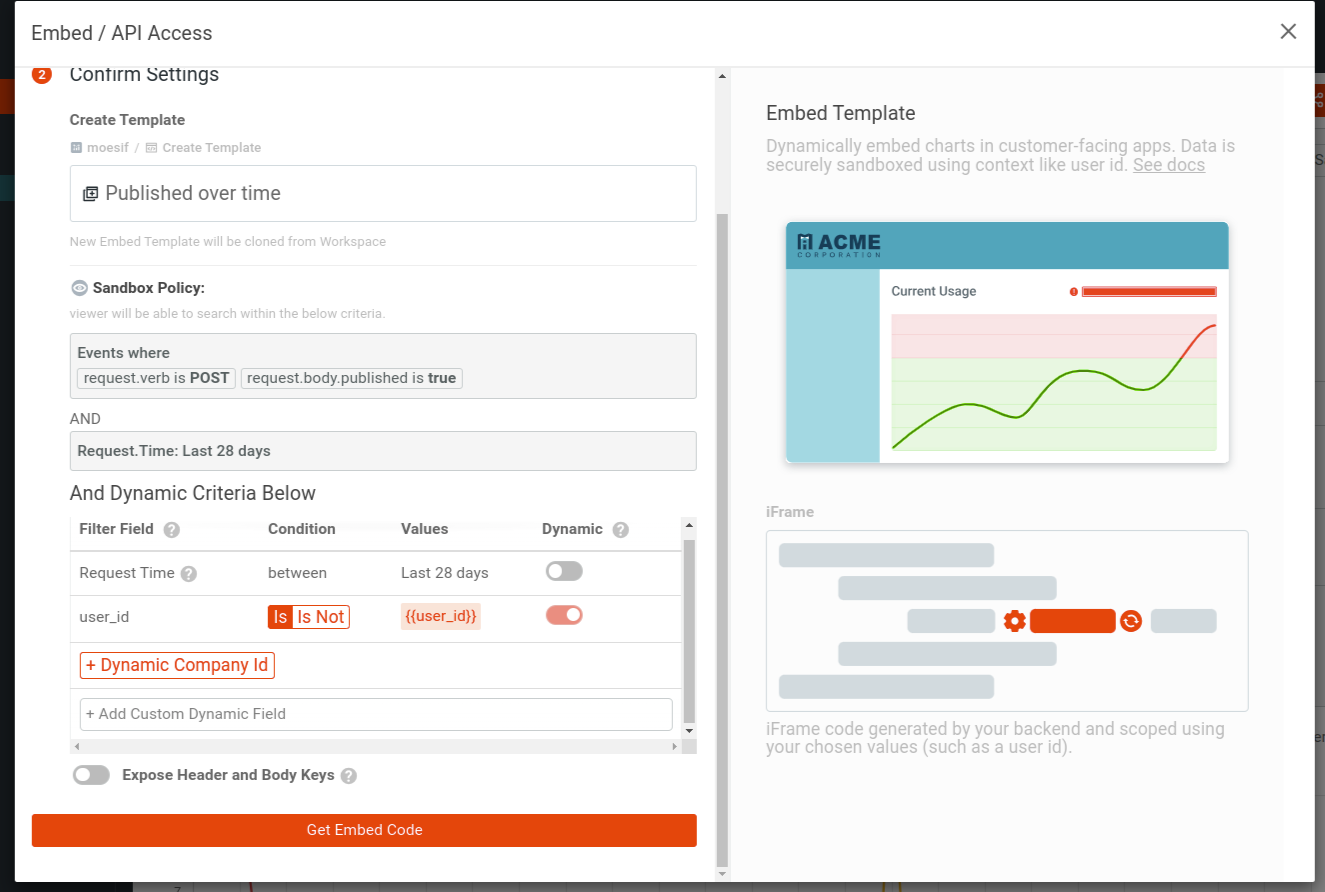
Task: Click the Get Embed Code button
Action: pos(364,830)
